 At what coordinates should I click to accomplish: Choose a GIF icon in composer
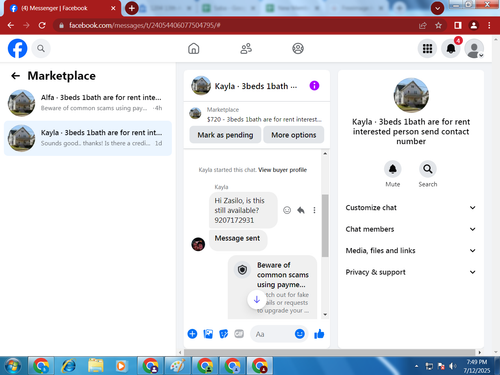point(239,334)
